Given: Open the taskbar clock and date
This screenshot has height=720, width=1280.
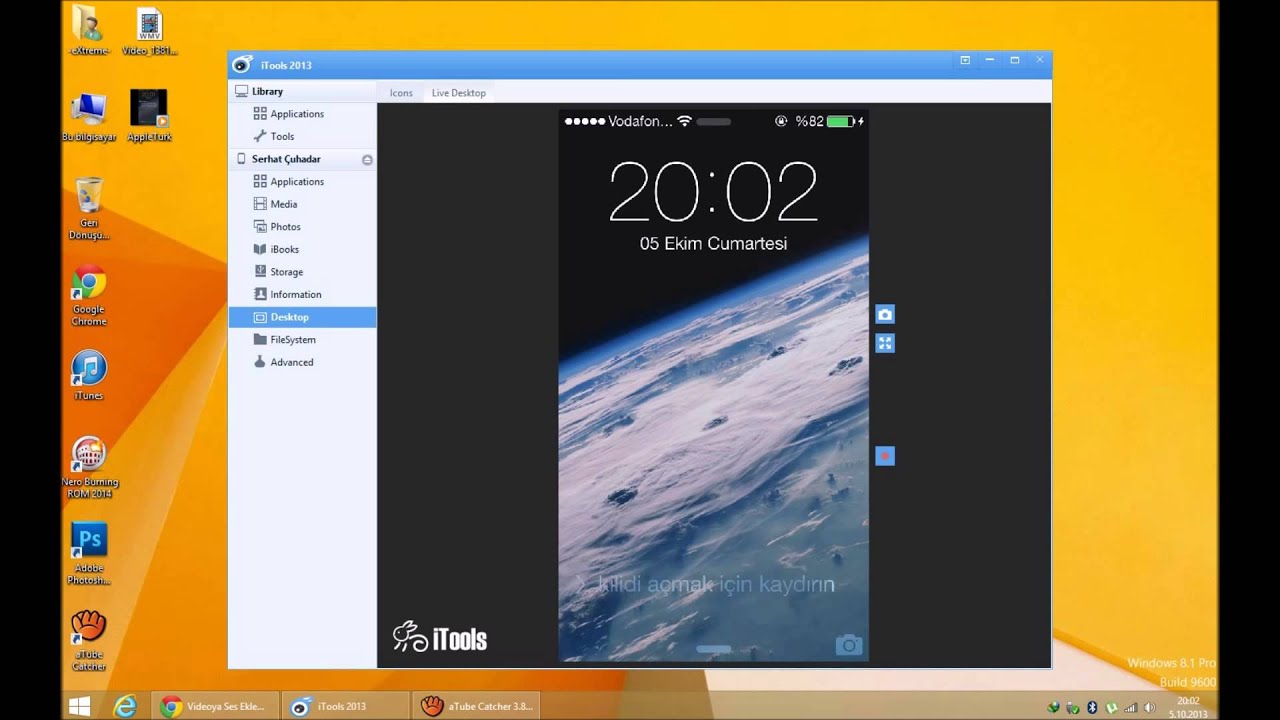Looking at the screenshot, I should pyautogui.click(x=1188, y=707).
